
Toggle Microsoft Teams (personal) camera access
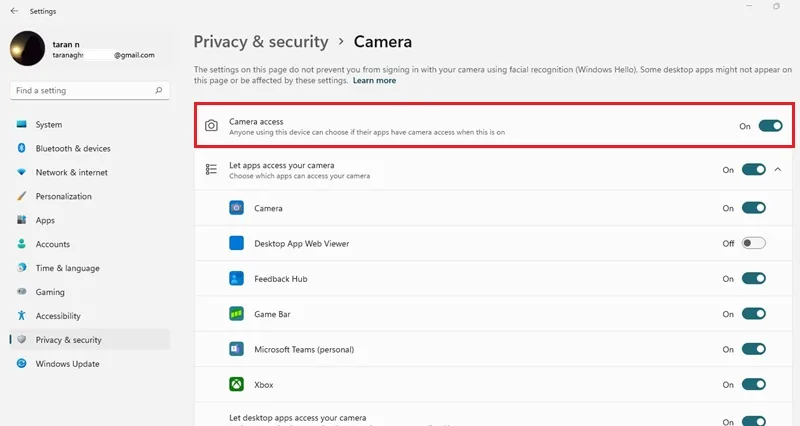coord(754,349)
